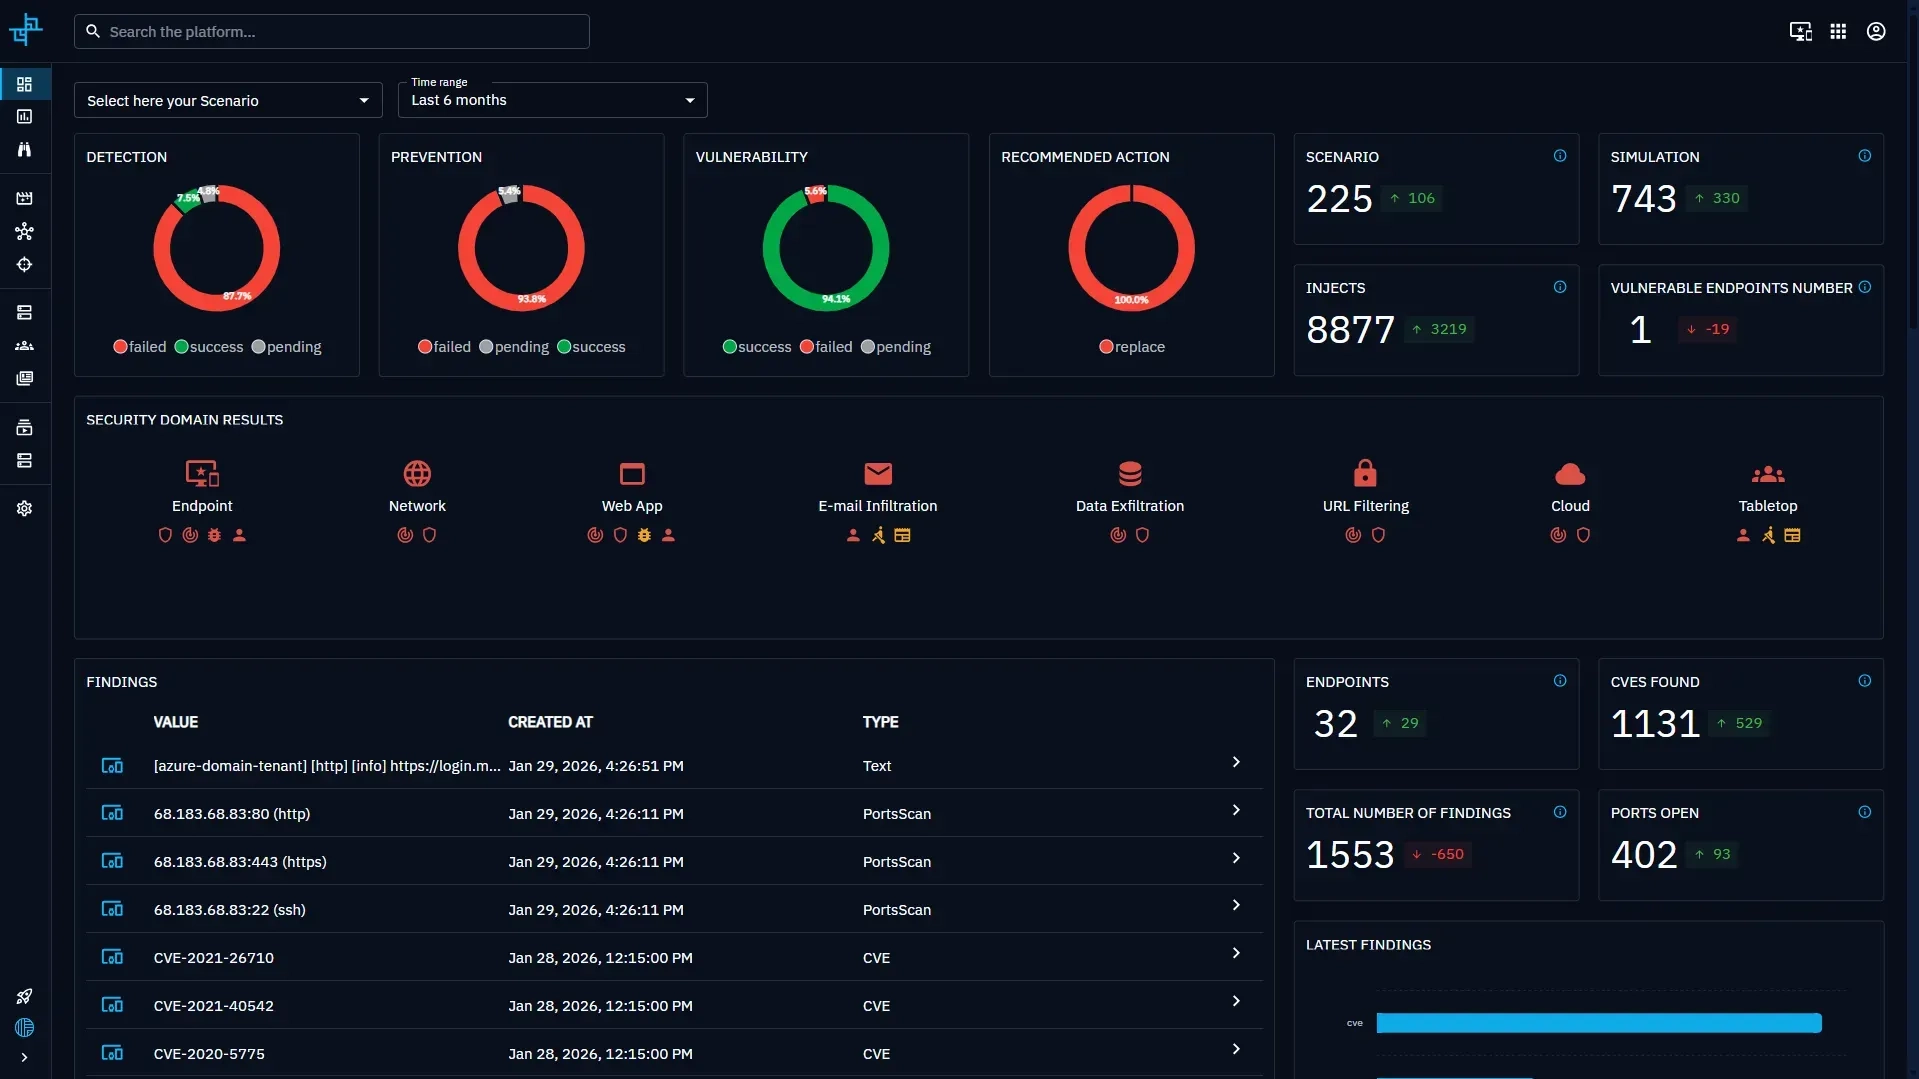Expand the sidebar with the bottom chevron

click(24, 1057)
